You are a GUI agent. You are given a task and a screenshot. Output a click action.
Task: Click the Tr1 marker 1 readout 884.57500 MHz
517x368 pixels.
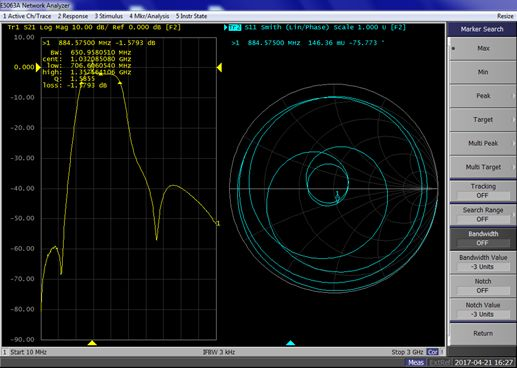tap(99, 43)
